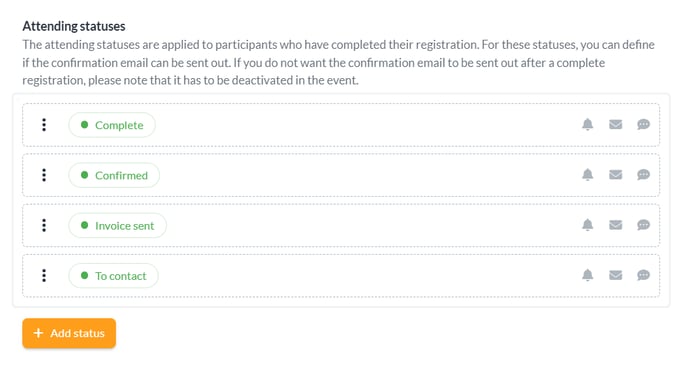Open three-dot menu for Complete status
The image size is (688, 365).
(x=44, y=125)
